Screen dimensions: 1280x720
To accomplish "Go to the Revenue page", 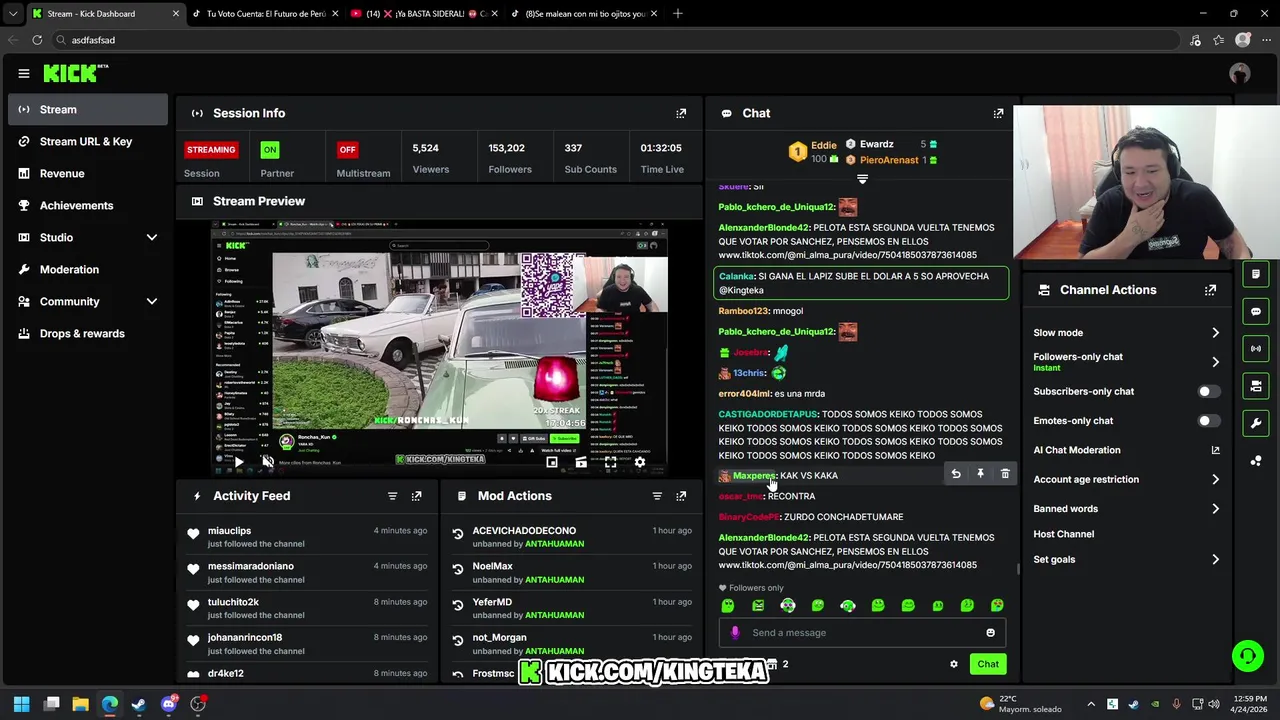I will [x=88, y=173].
